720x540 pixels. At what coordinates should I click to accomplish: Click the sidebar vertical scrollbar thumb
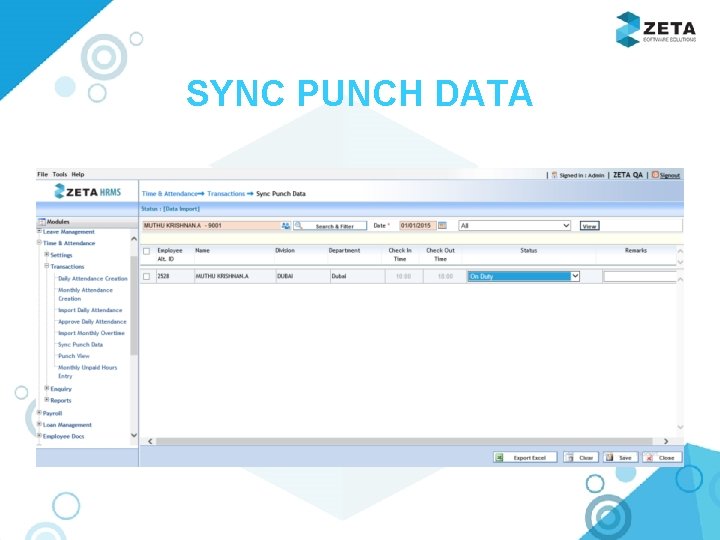(x=134, y=305)
